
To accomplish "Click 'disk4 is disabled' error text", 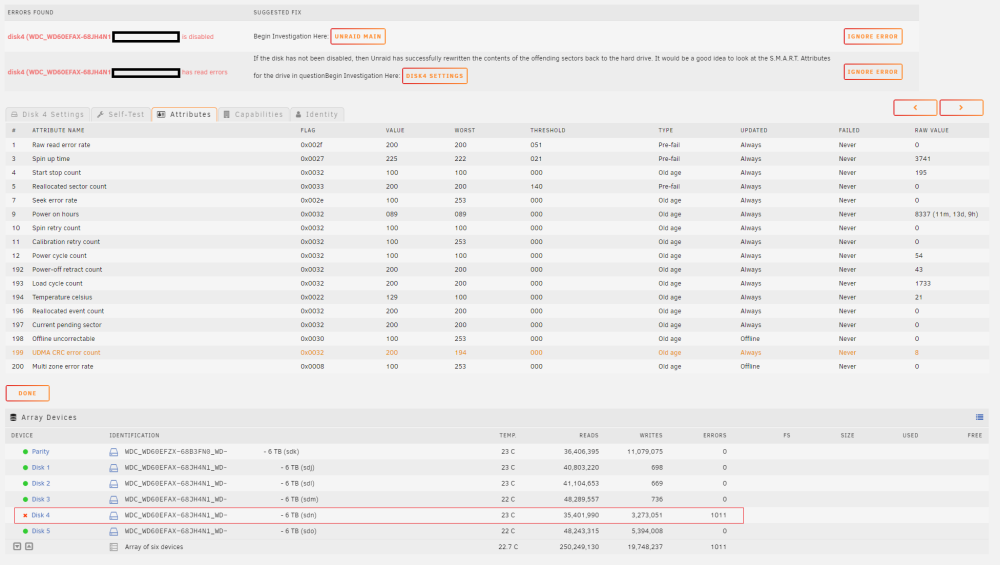I will [110, 37].
